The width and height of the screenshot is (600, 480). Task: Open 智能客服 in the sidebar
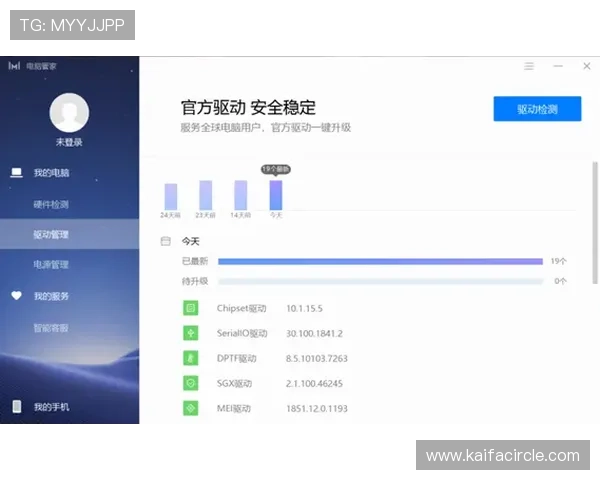pos(51,328)
